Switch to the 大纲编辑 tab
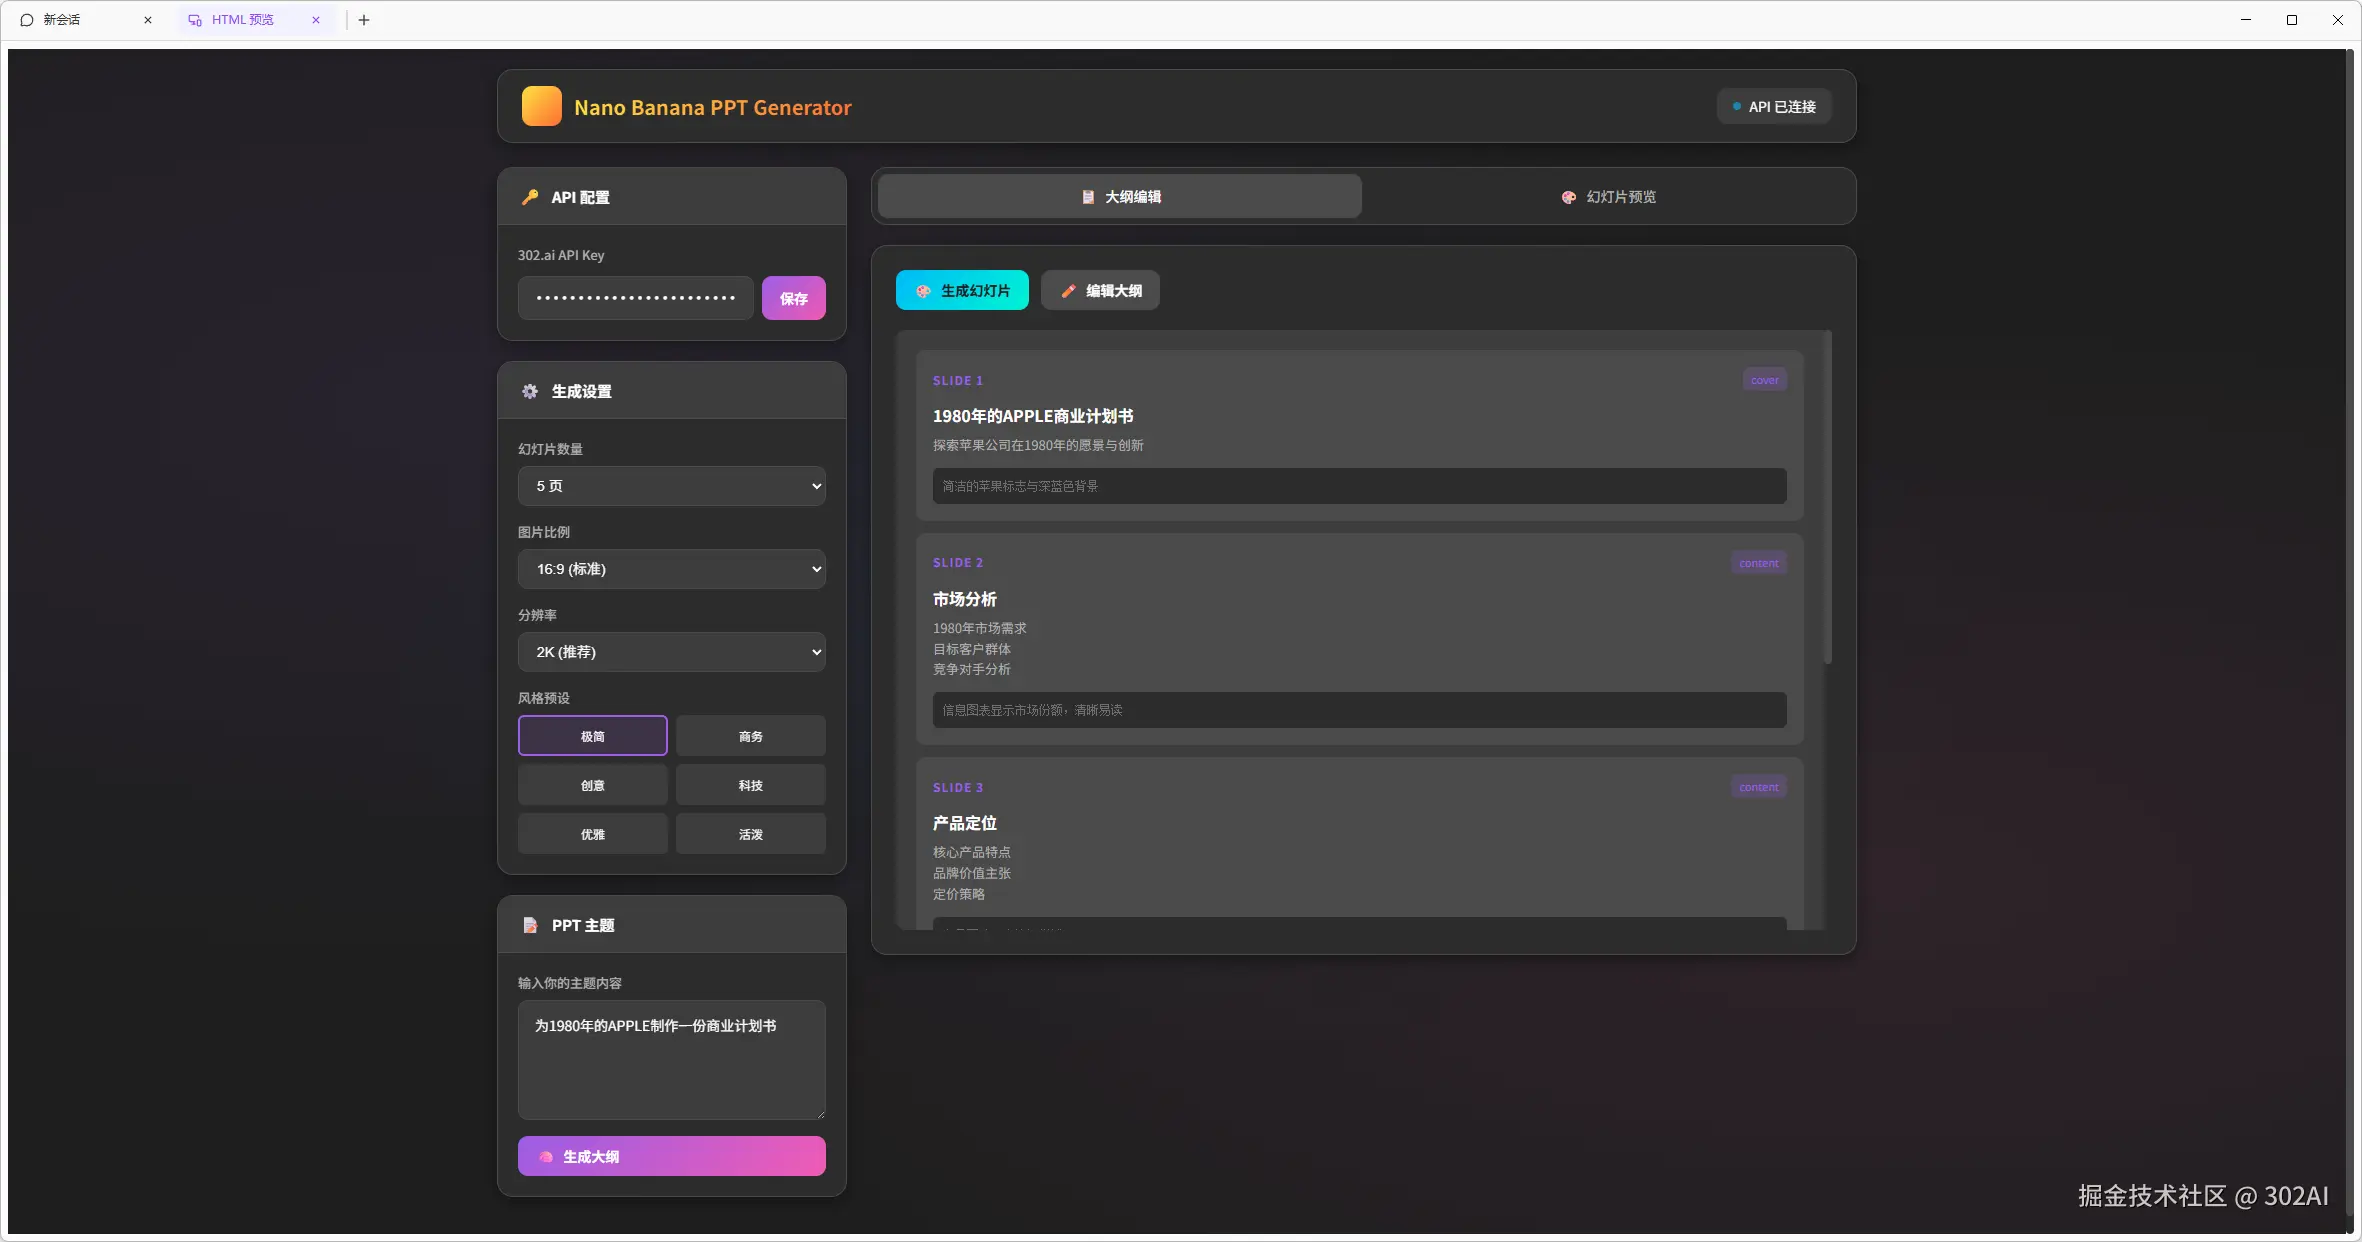 coord(1120,197)
